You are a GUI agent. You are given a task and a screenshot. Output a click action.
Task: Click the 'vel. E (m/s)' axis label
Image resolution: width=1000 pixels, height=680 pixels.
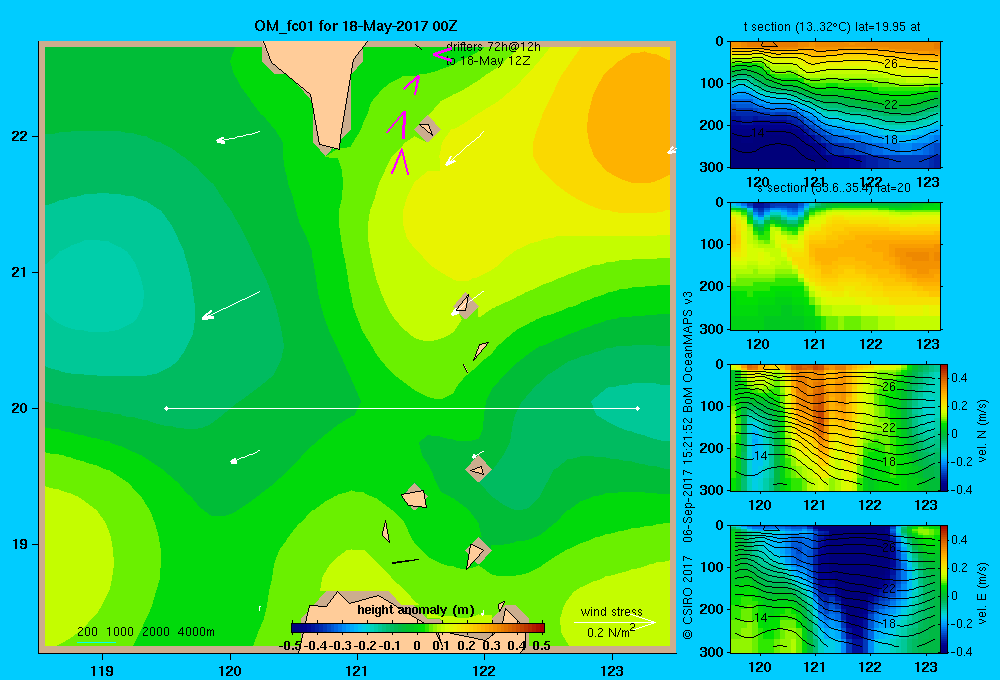[x=982, y=593]
